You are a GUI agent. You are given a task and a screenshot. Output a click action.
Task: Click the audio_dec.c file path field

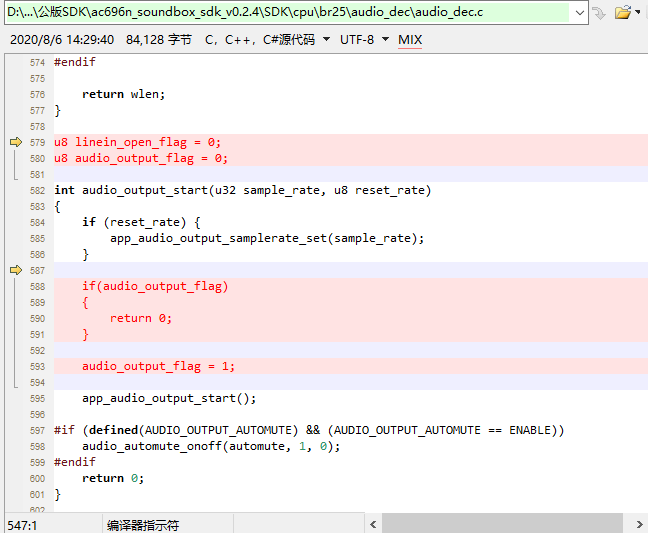tap(288, 12)
